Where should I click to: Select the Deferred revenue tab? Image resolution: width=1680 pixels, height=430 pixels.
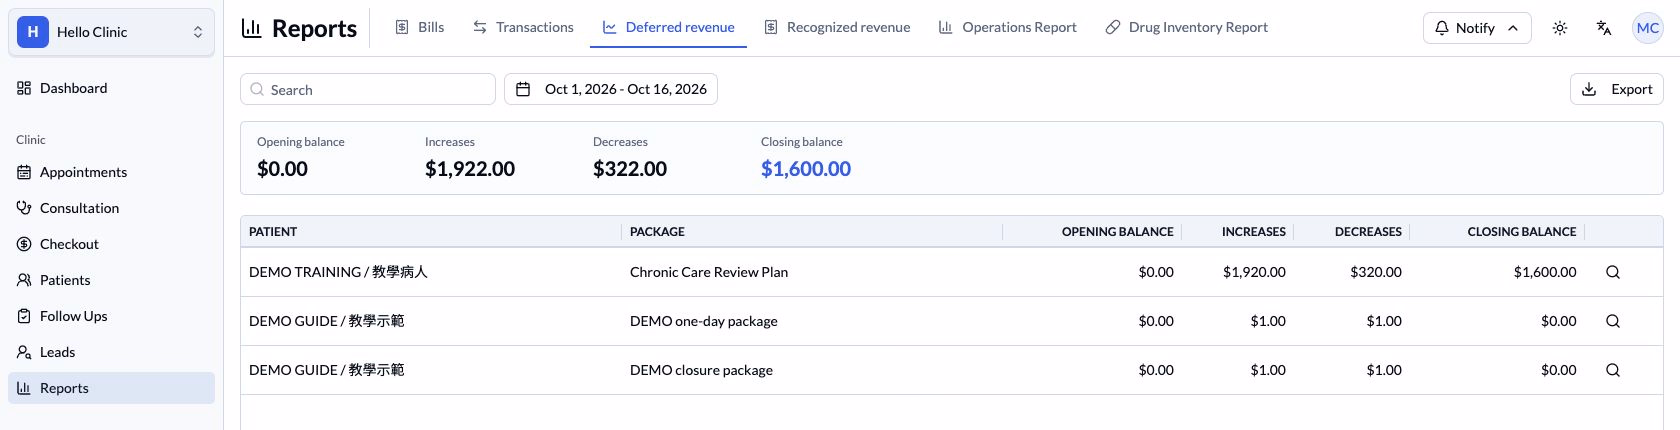668,27
